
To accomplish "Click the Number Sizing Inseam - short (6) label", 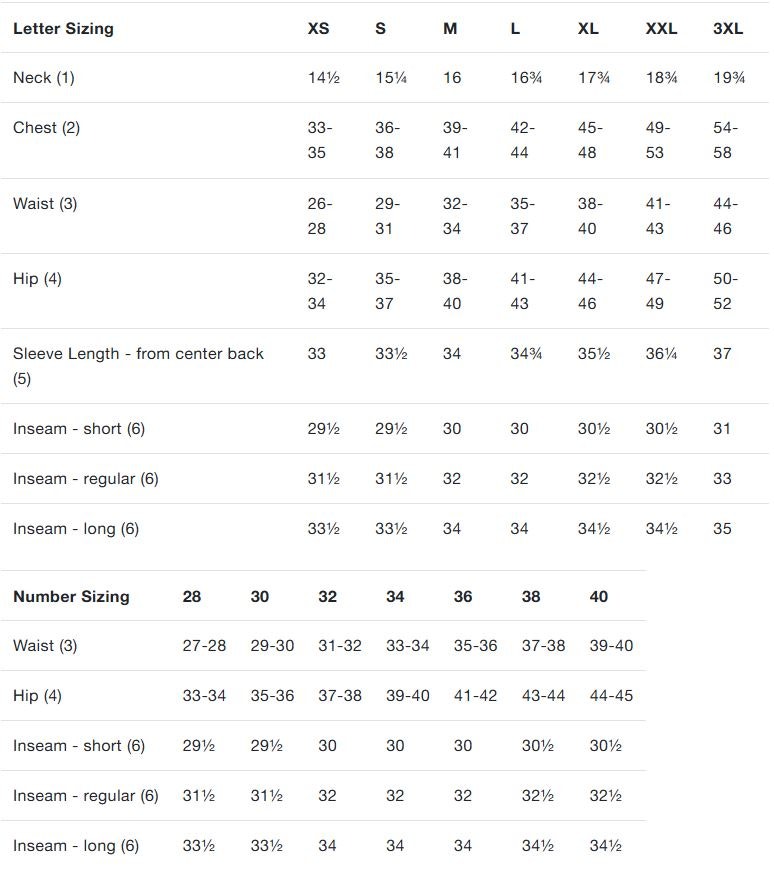I will pos(79,746).
